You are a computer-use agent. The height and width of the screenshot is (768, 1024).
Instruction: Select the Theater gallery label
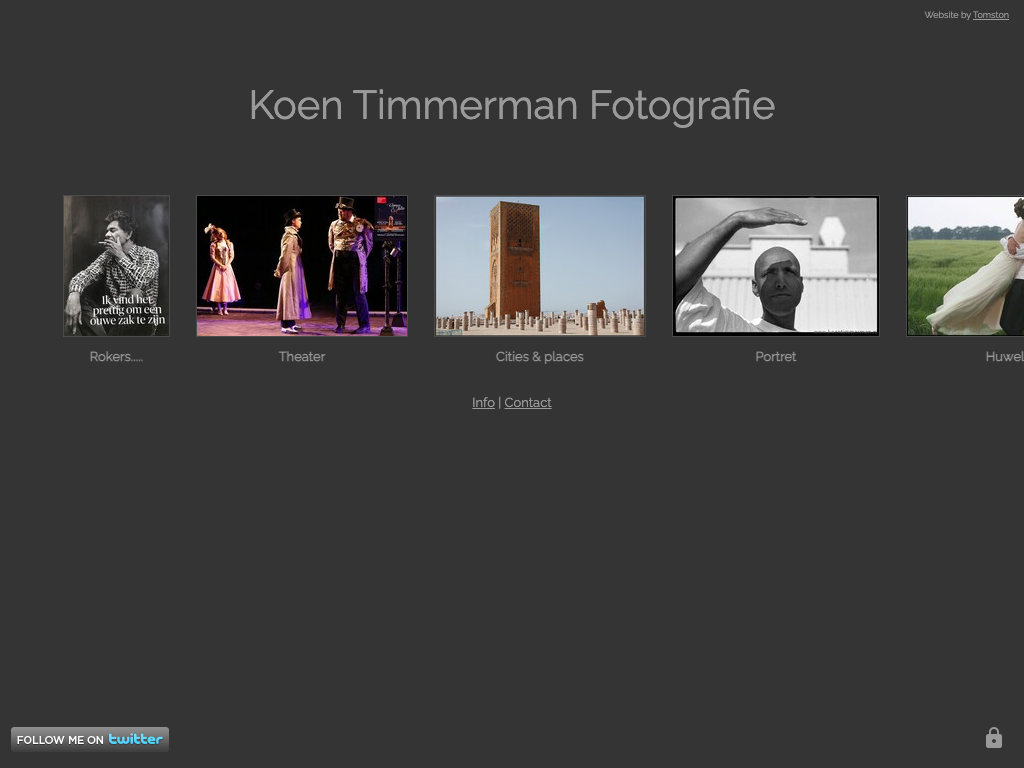click(x=301, y=357)
